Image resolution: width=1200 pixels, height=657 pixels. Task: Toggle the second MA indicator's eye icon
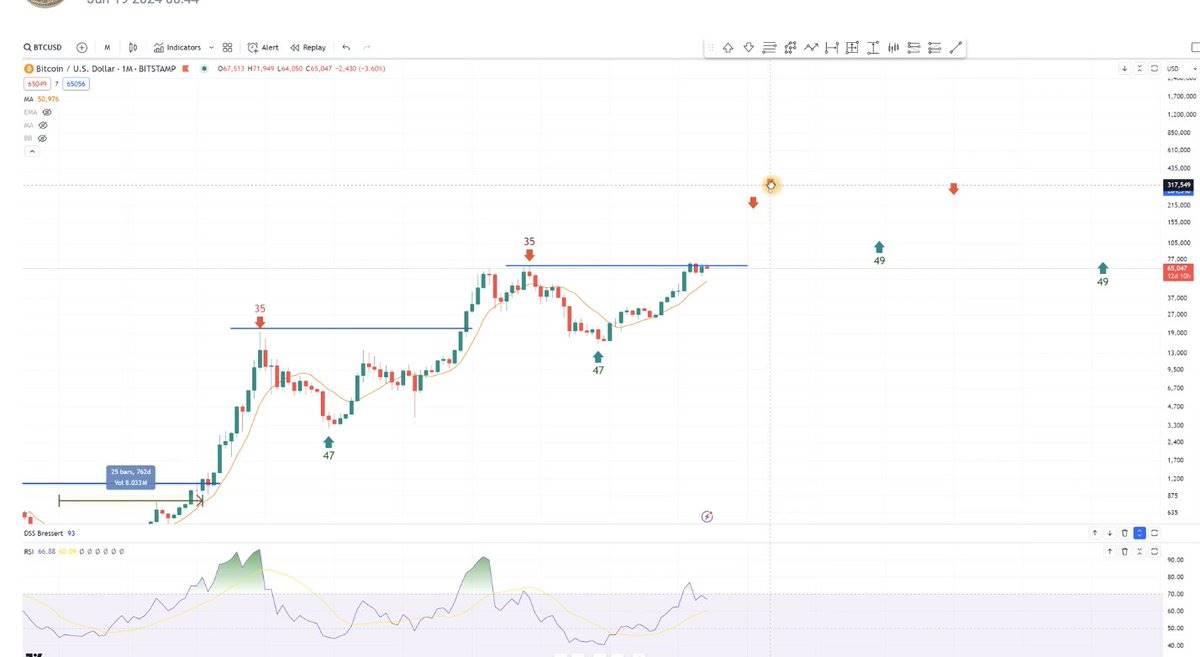click(x=42, y=125)
